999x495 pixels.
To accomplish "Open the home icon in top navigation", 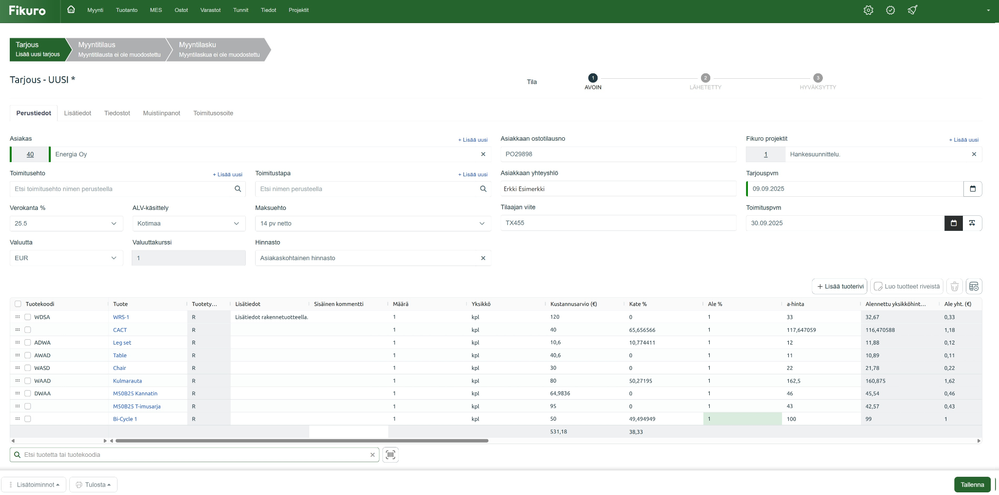I will tap(71, 10).
